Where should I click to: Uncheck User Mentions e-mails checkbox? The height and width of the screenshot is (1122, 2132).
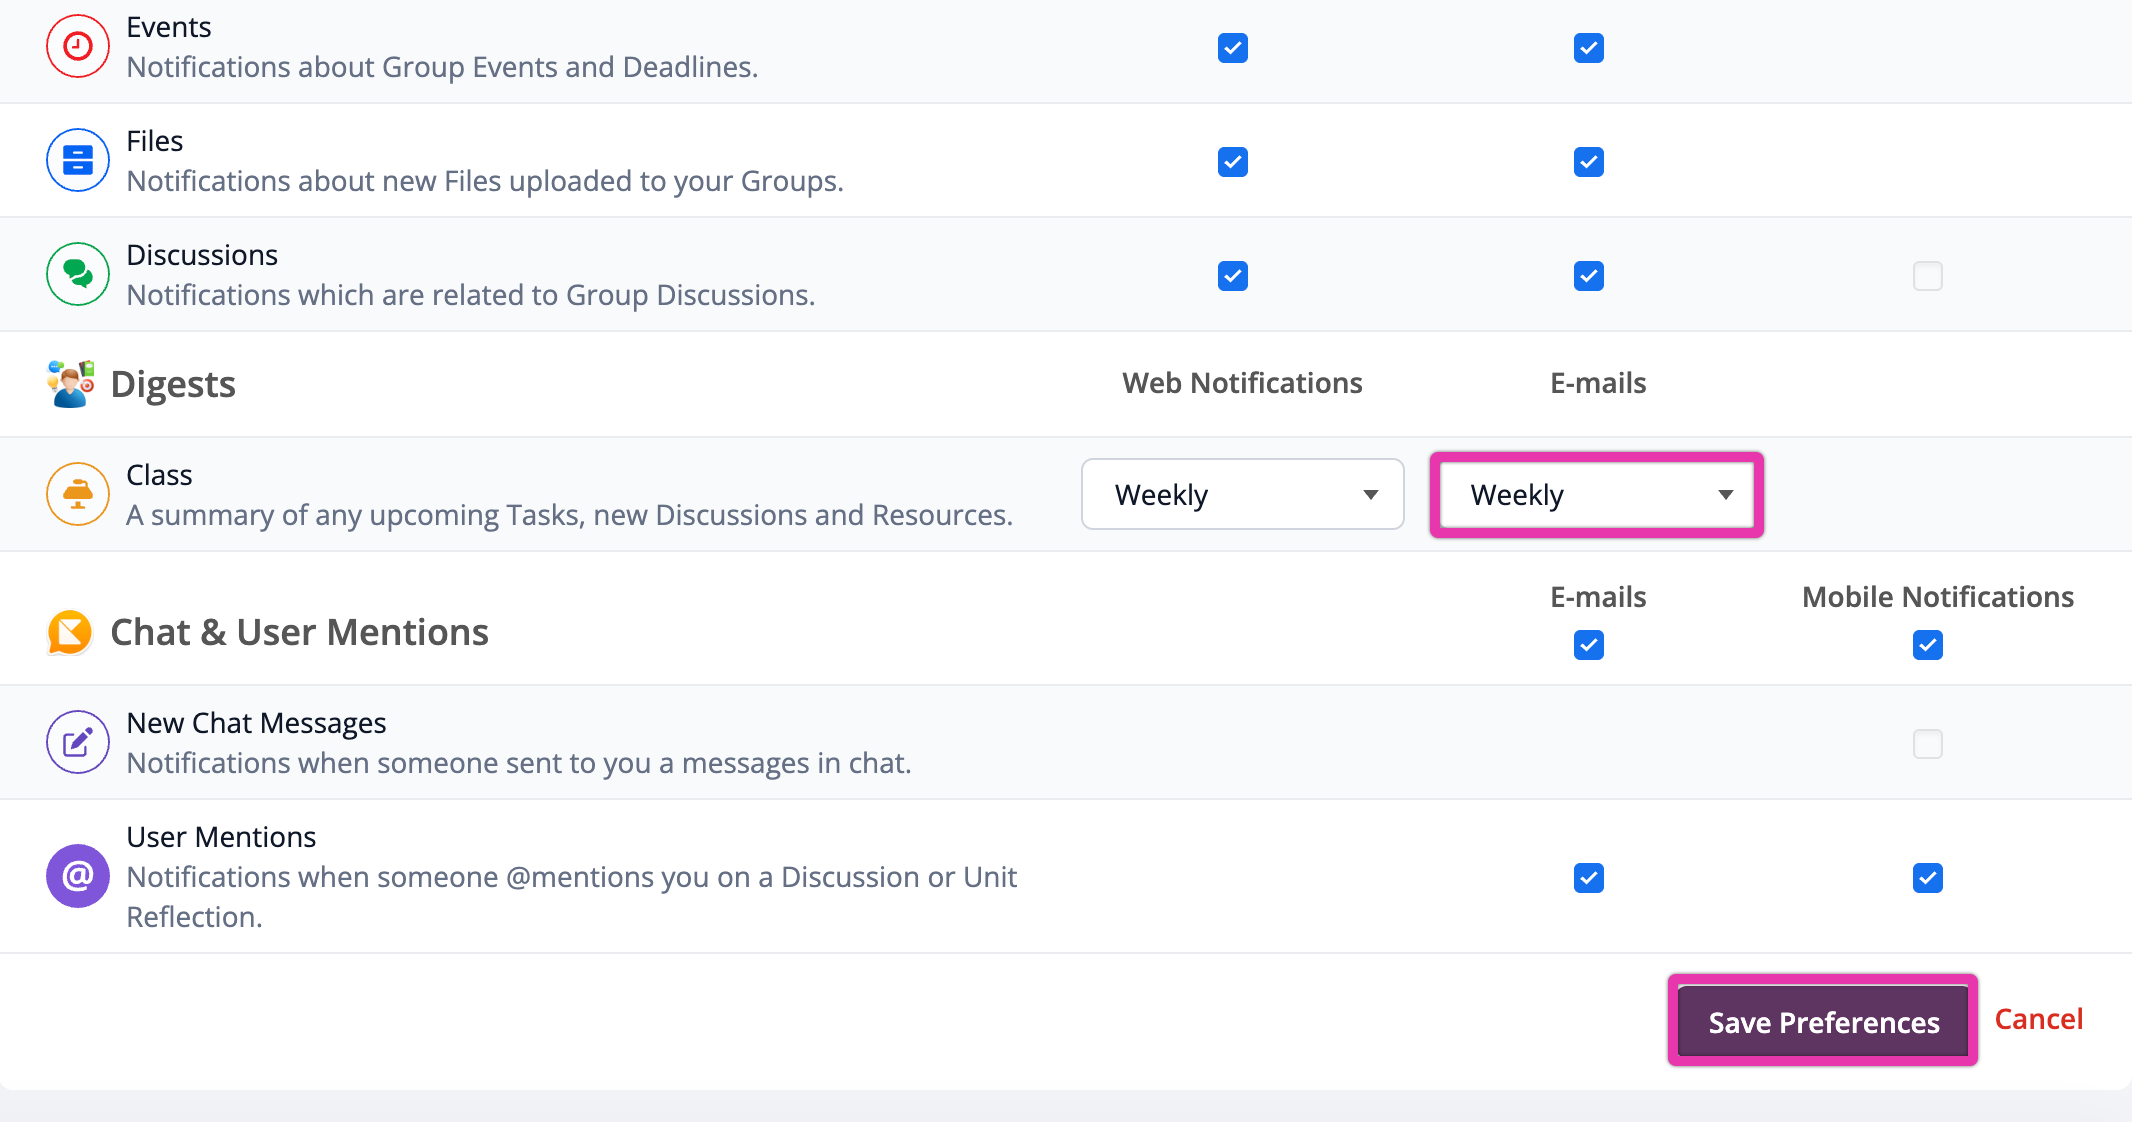click(1589, 878)
